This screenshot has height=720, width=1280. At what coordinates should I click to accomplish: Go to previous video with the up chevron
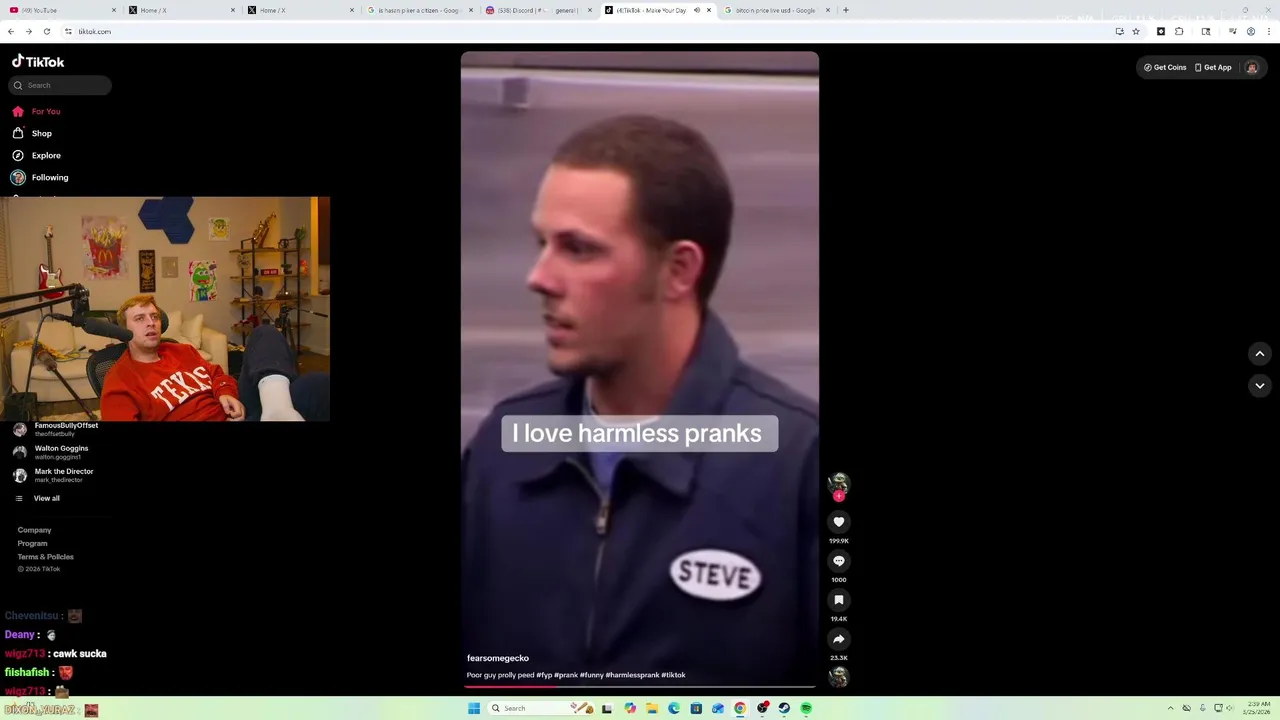click(1260, 354)
